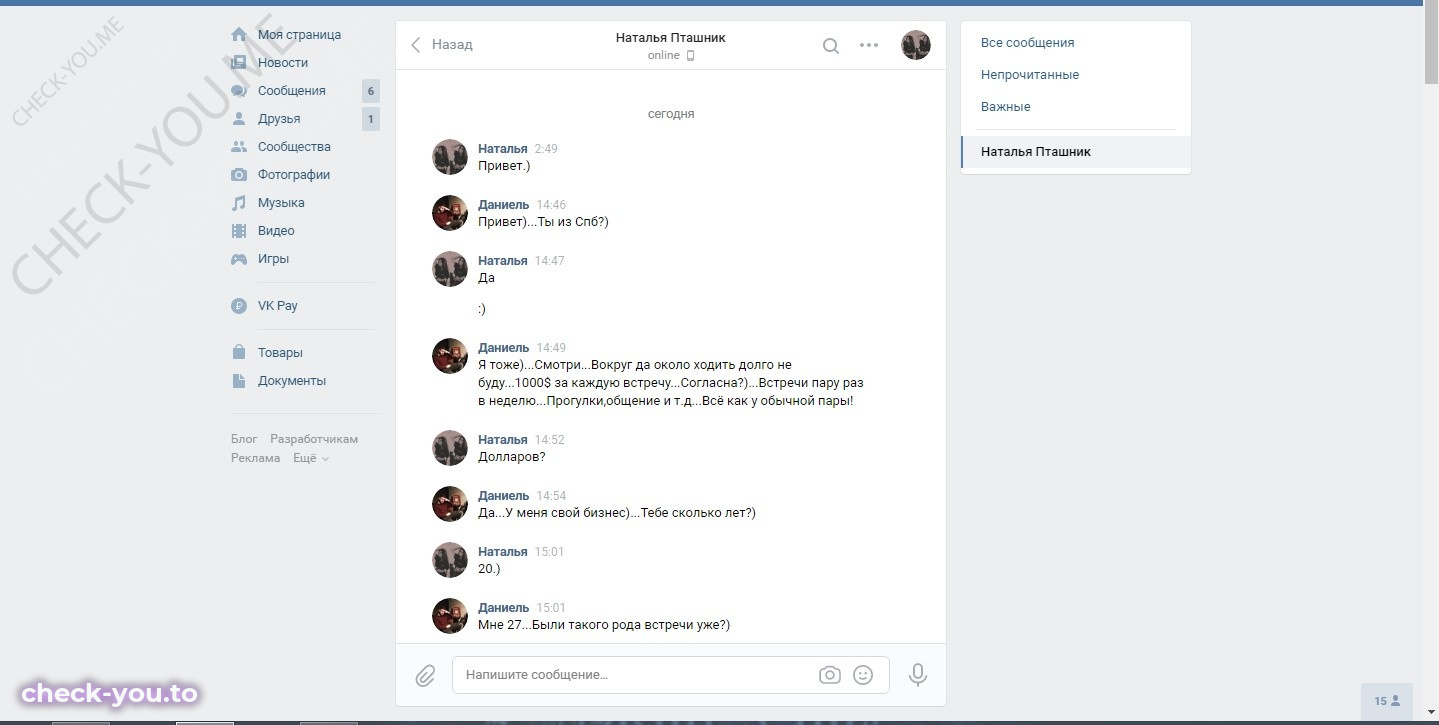Open the three-dots chat actions menu
The width and height of the screenshot is (1439, 725).
click(869, 45)
